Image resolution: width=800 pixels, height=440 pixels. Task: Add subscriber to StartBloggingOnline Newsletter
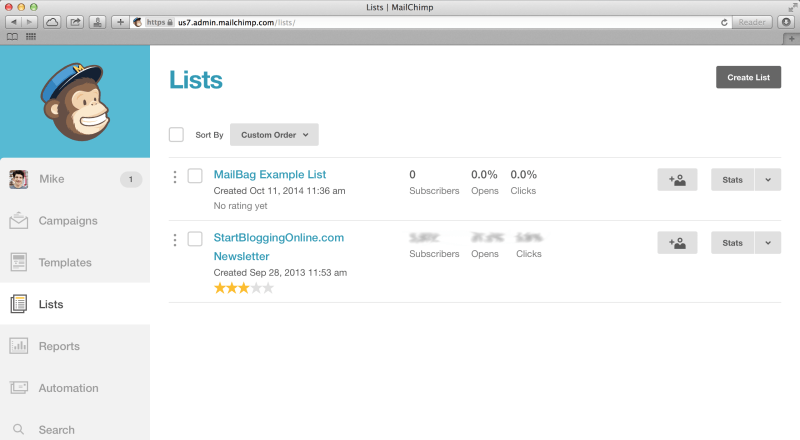[677, 243]
